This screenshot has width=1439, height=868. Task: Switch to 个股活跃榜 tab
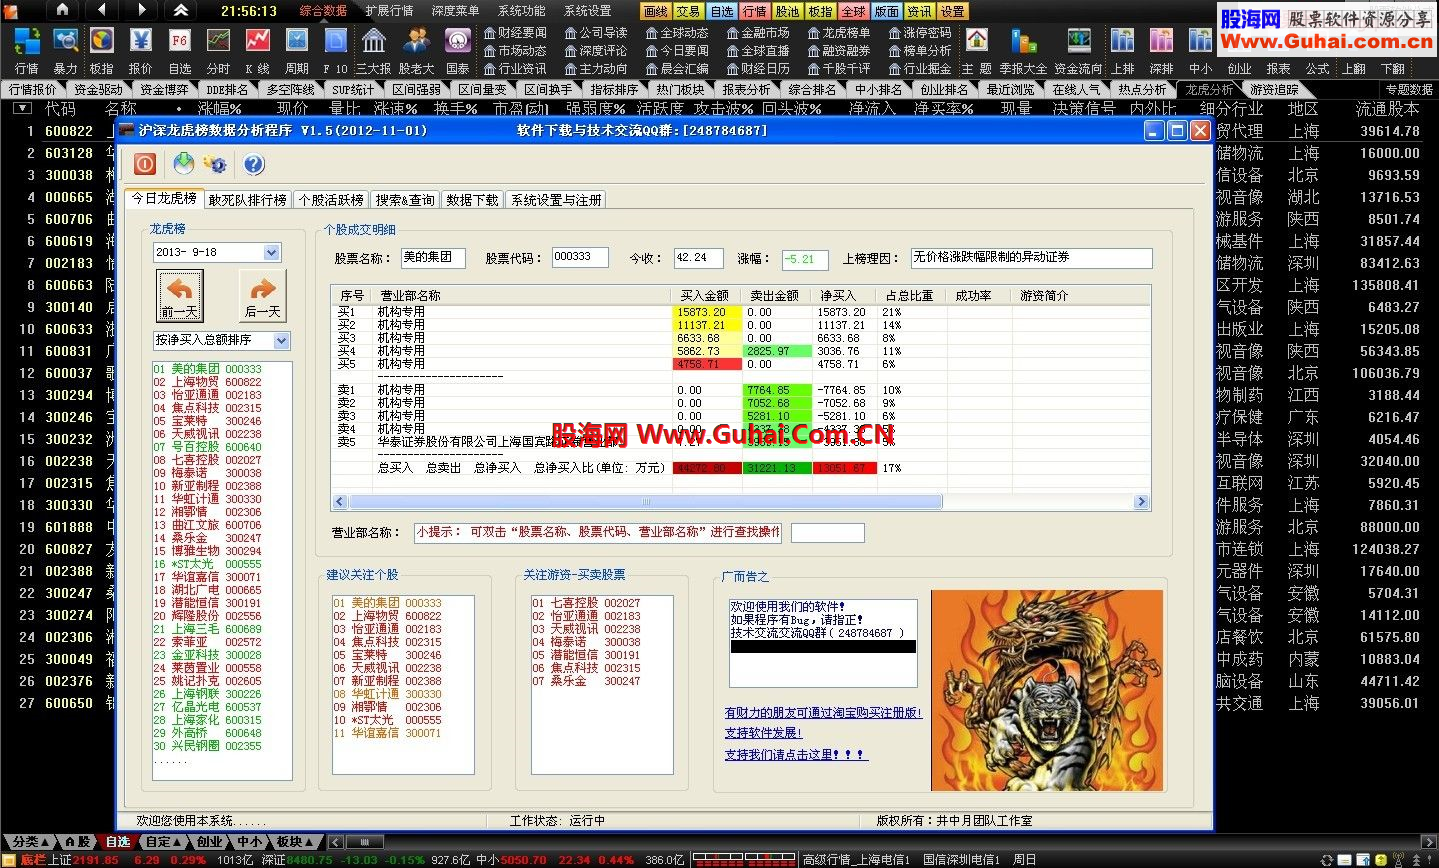332,200
